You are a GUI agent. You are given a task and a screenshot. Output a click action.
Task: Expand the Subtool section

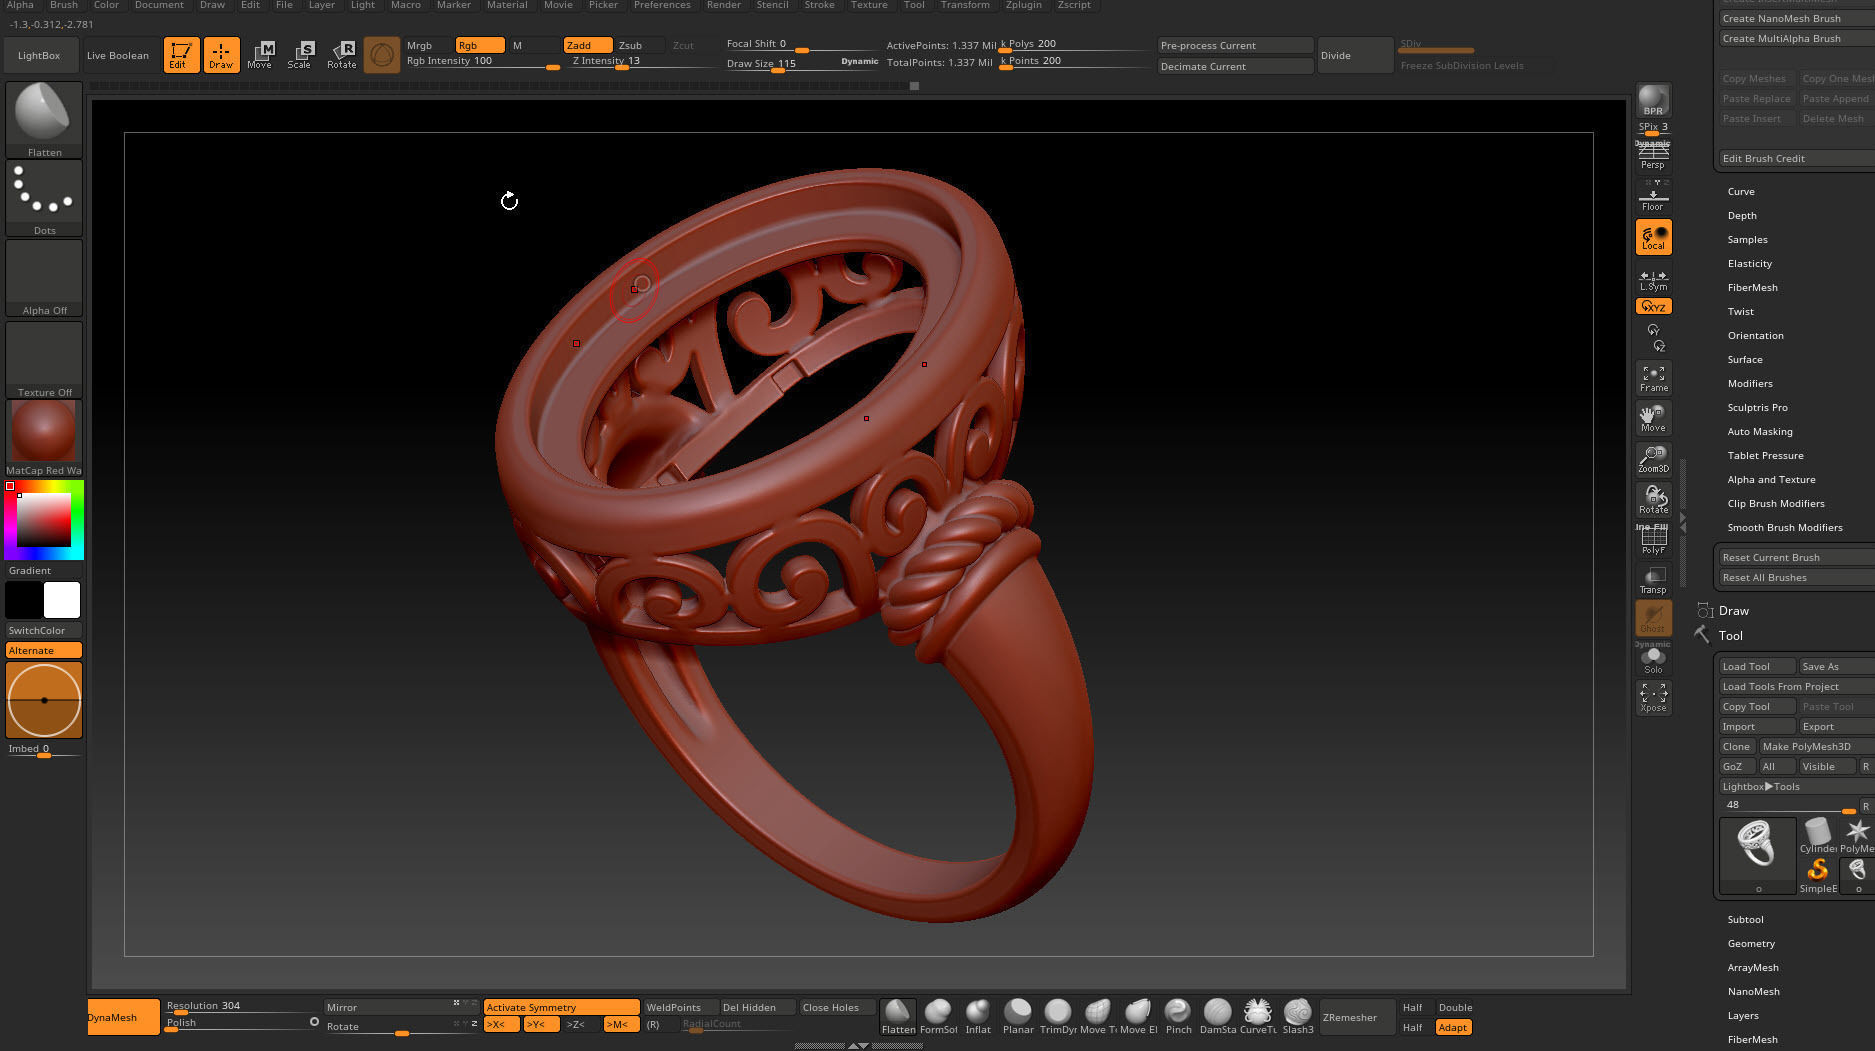coord(1745,919)
